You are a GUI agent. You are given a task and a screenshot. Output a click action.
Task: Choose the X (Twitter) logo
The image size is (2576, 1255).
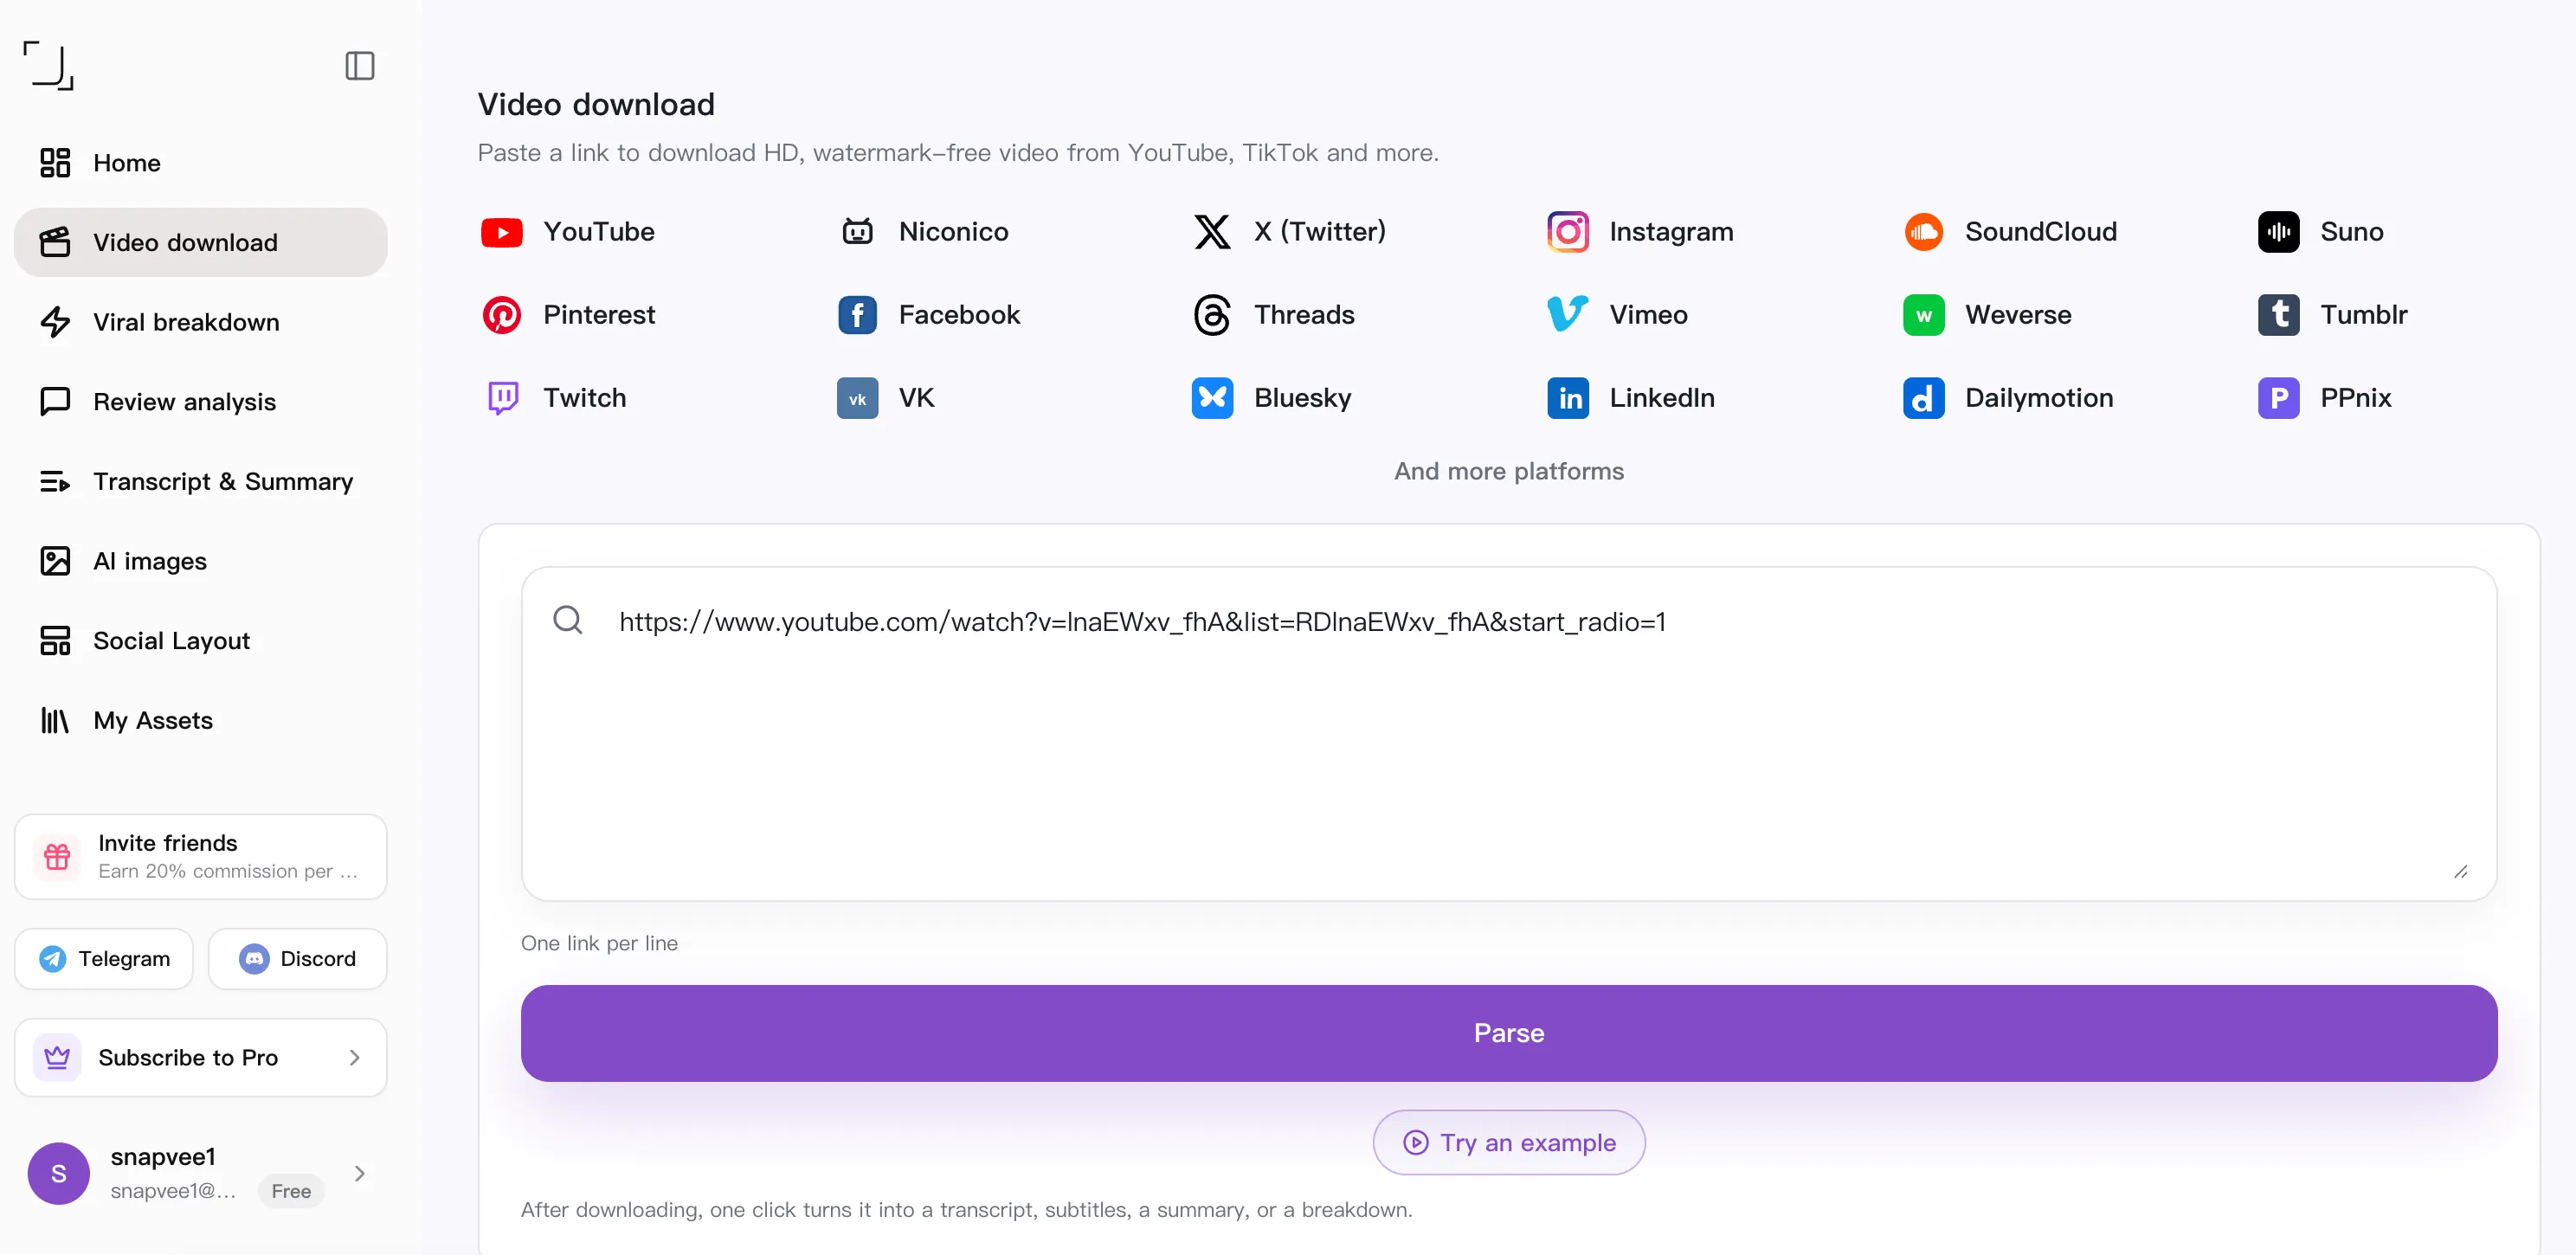pos(1212,232)
